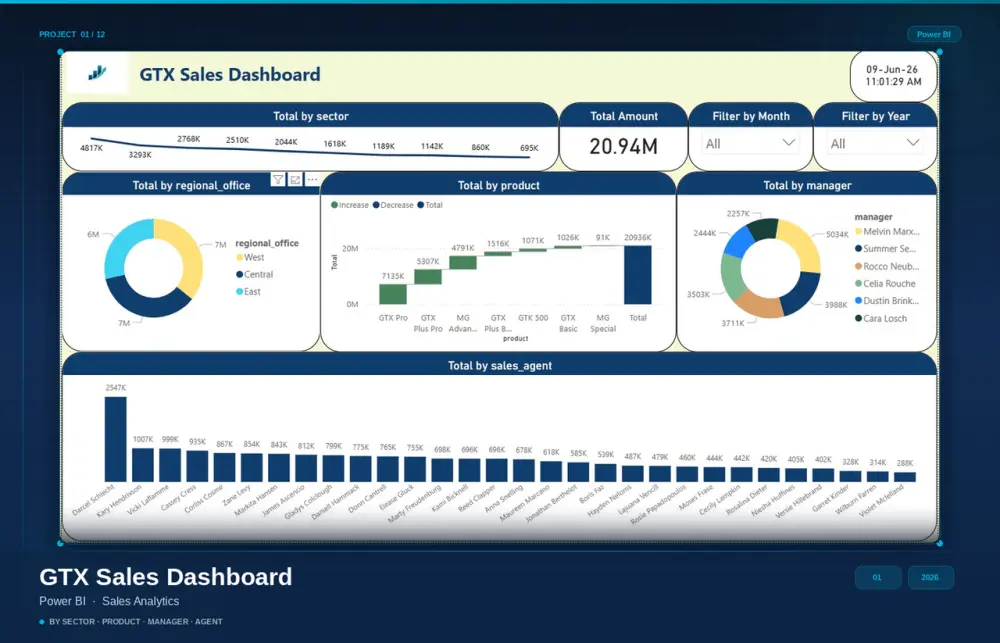Click the bar labeled 1007K
Screen dimensions: 1000x643
click(143, 465)
